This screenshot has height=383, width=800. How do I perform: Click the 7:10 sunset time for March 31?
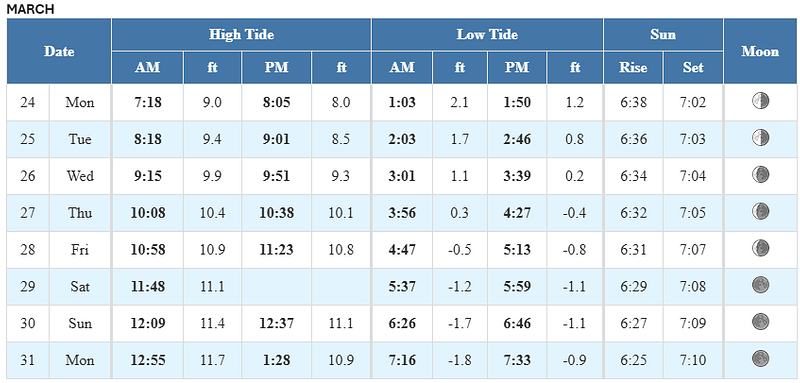[693, 360]
